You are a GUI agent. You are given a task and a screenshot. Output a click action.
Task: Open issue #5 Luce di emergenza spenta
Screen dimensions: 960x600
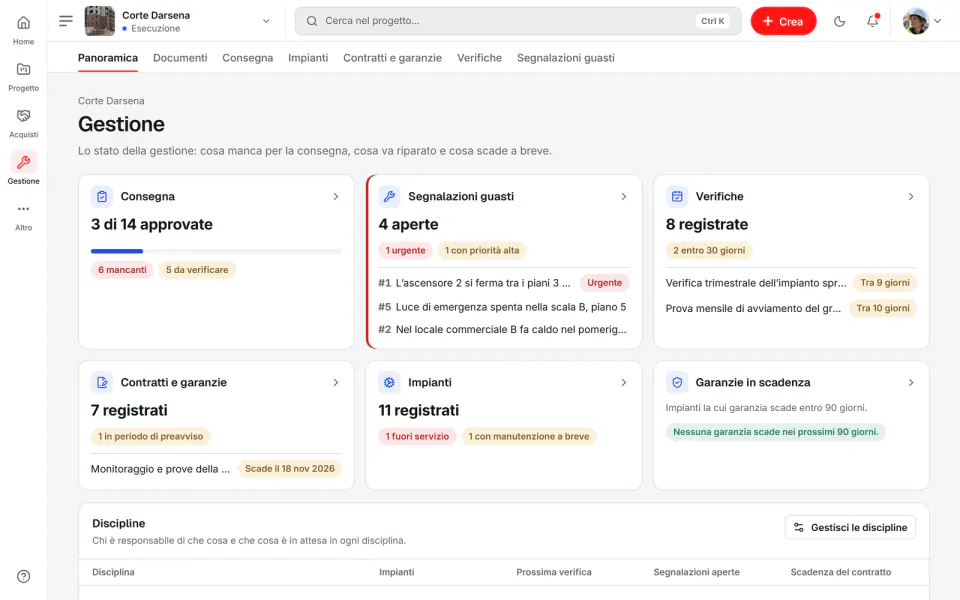[x=504, y=307]
